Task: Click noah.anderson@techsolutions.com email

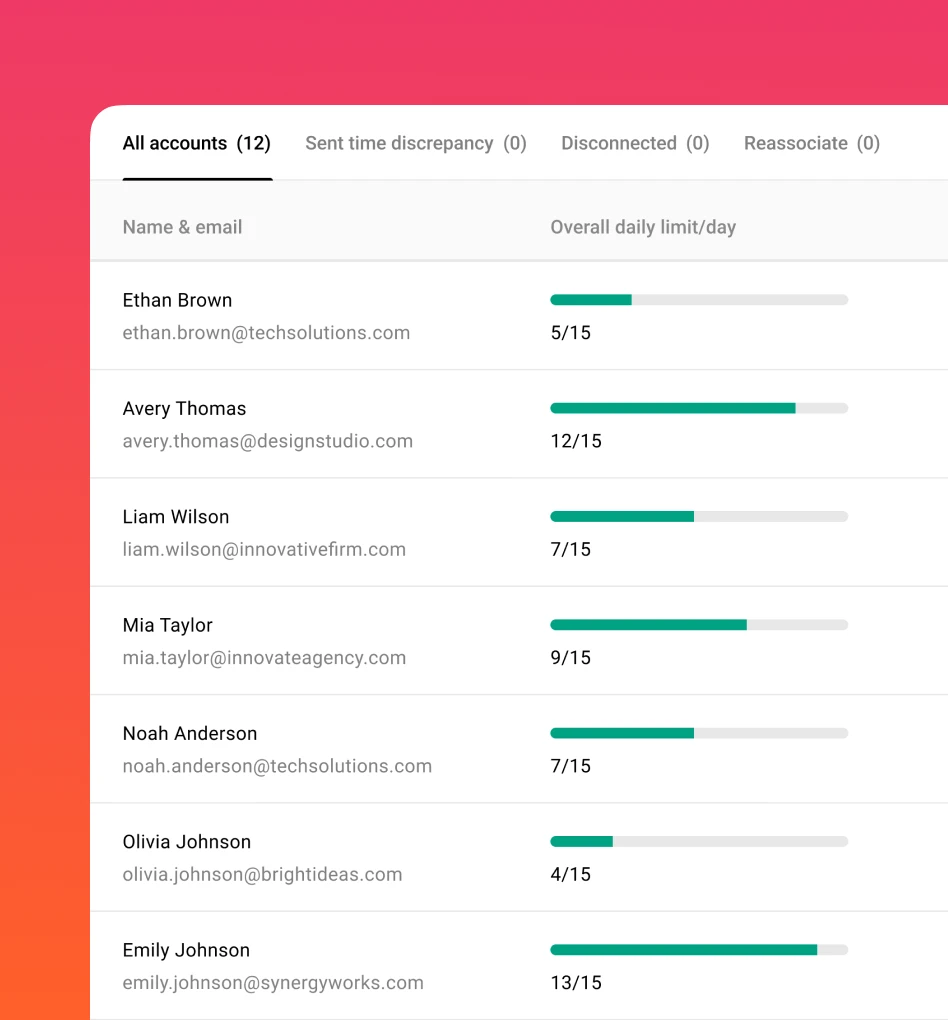Action: (x=277, y=766)
